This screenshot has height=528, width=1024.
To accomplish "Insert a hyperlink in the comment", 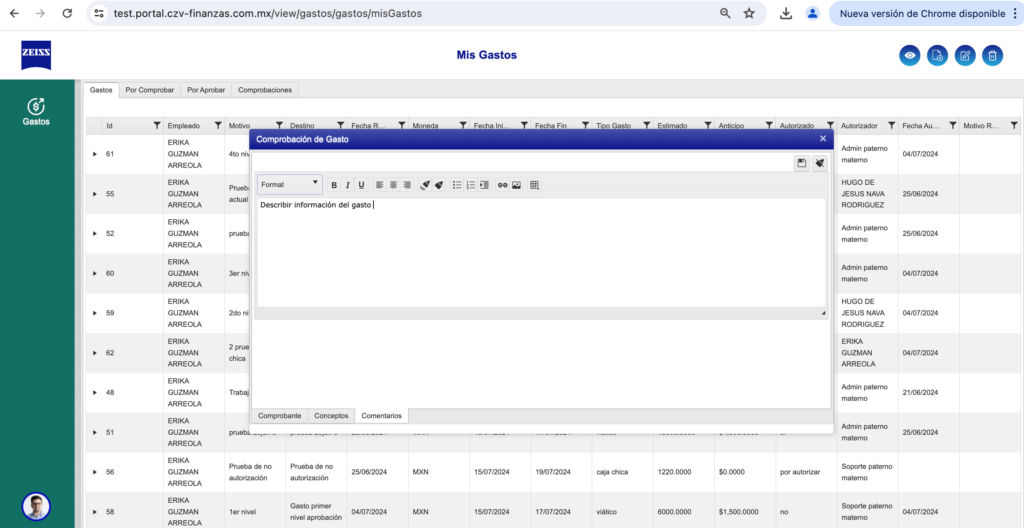I will click(x=502, y=185).
